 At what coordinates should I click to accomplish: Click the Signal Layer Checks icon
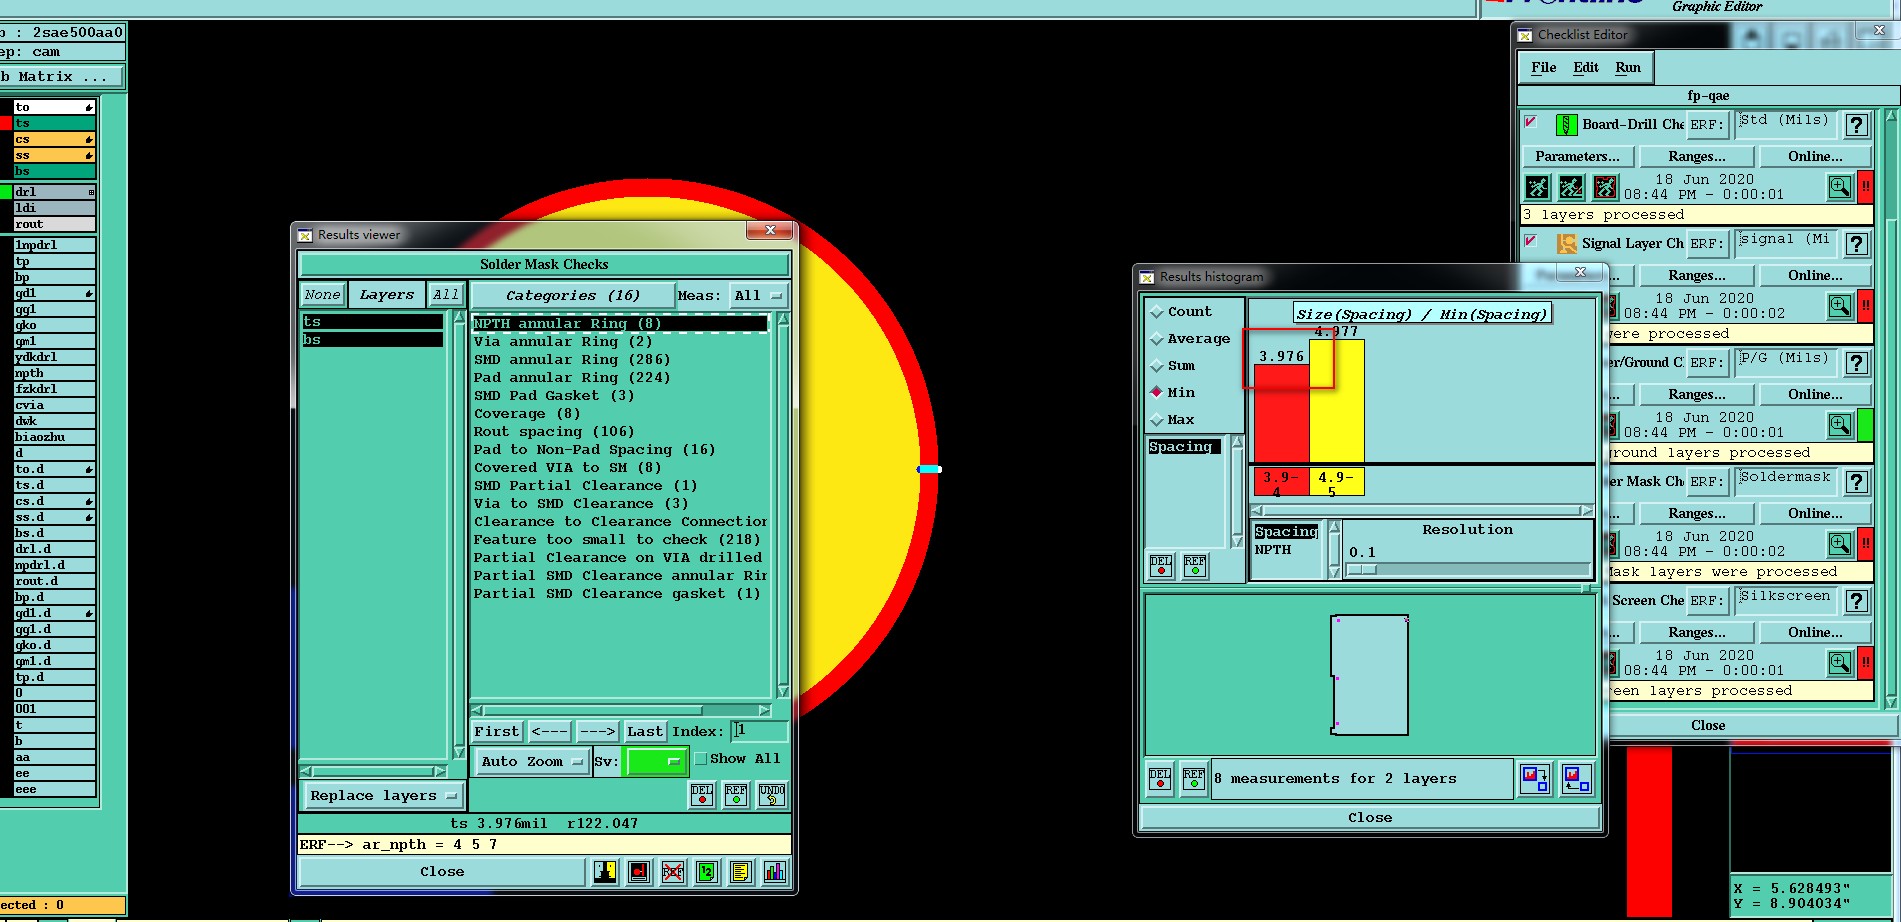pyautogui.click(x=1566, y=244)
